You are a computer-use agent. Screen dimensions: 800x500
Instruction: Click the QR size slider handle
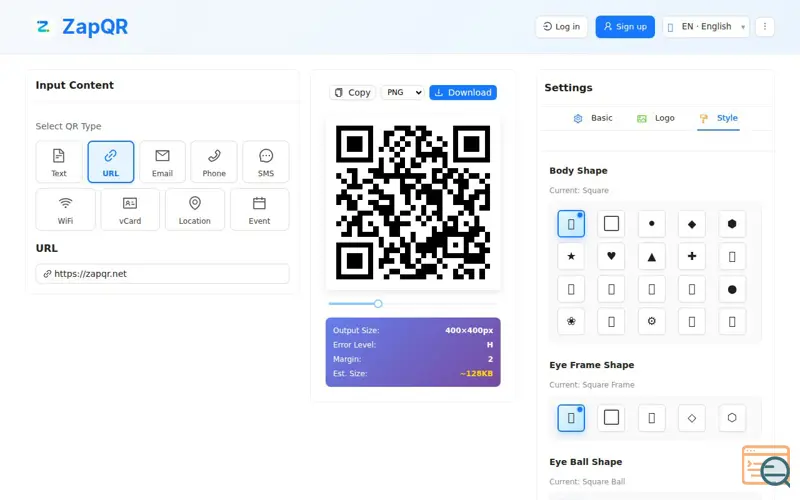point(378,304)
